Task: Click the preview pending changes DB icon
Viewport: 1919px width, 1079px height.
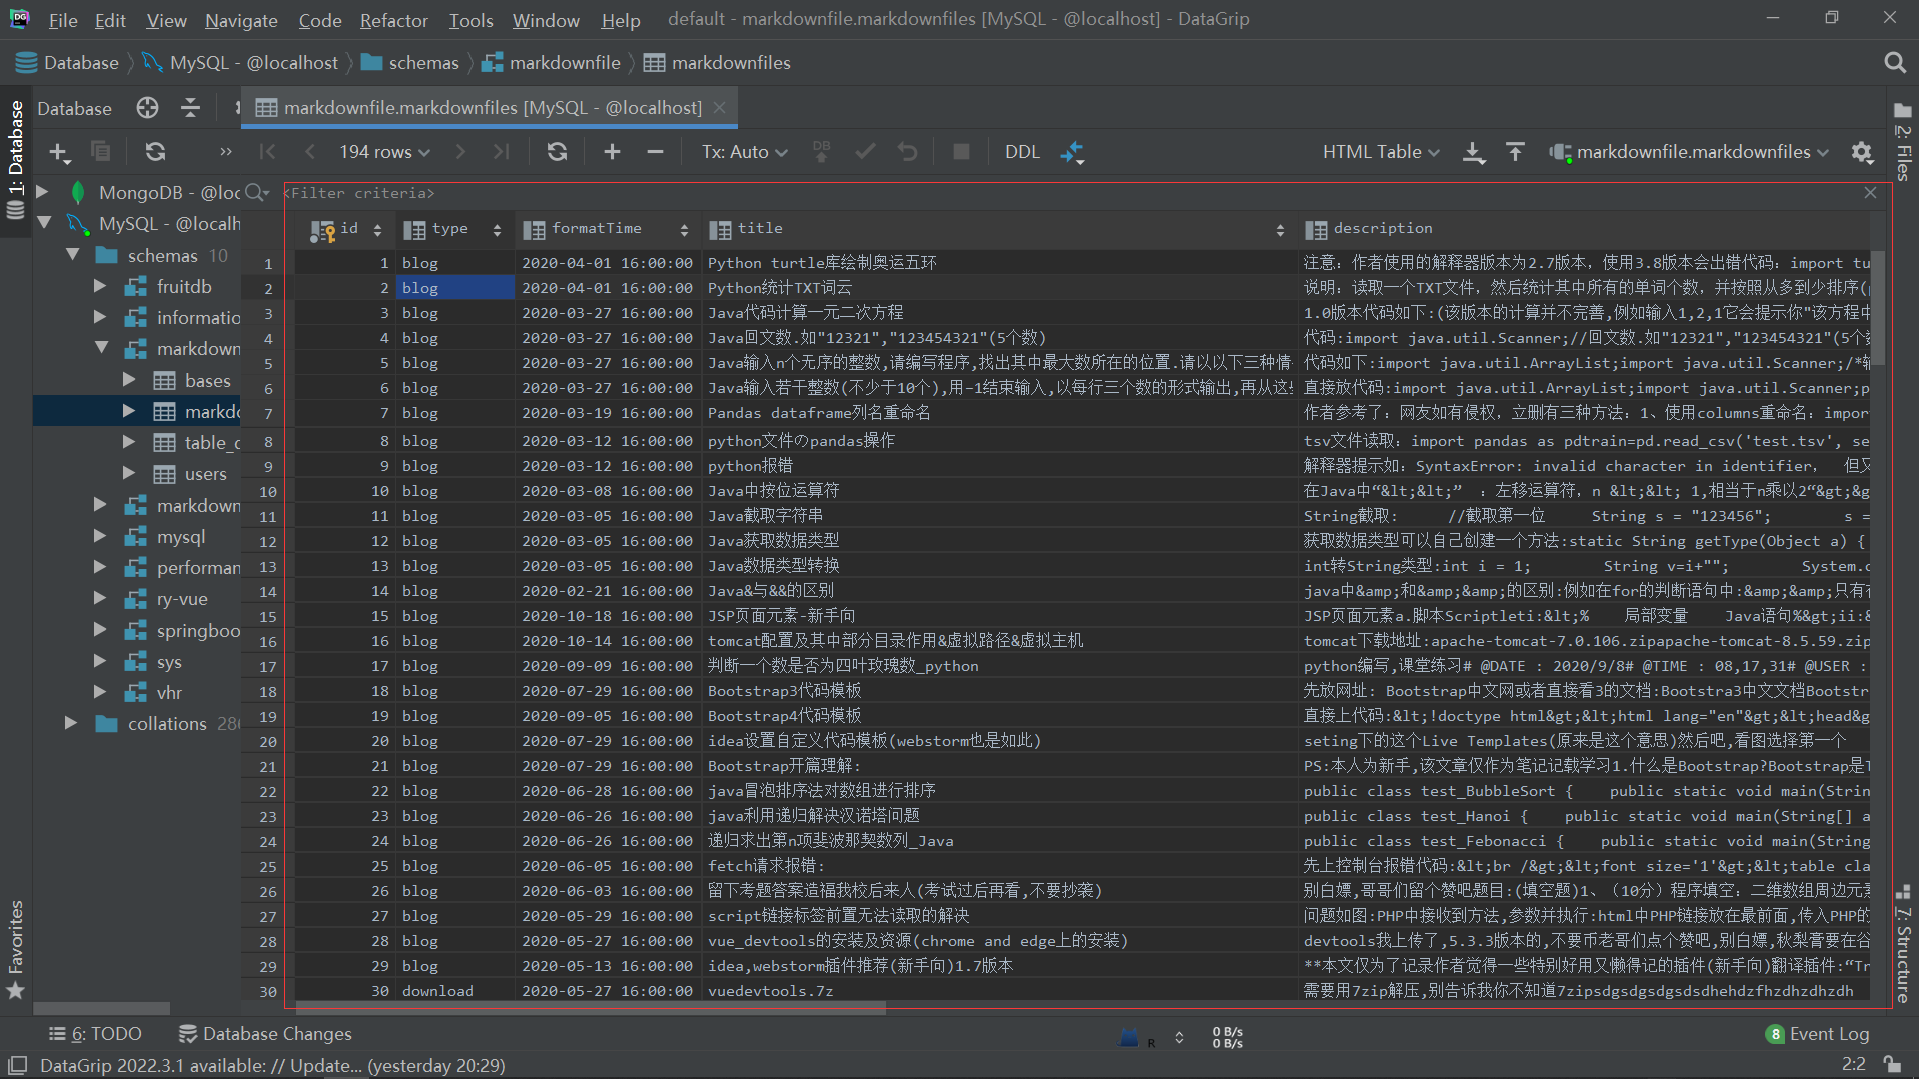Action: (x=822, y=152)
